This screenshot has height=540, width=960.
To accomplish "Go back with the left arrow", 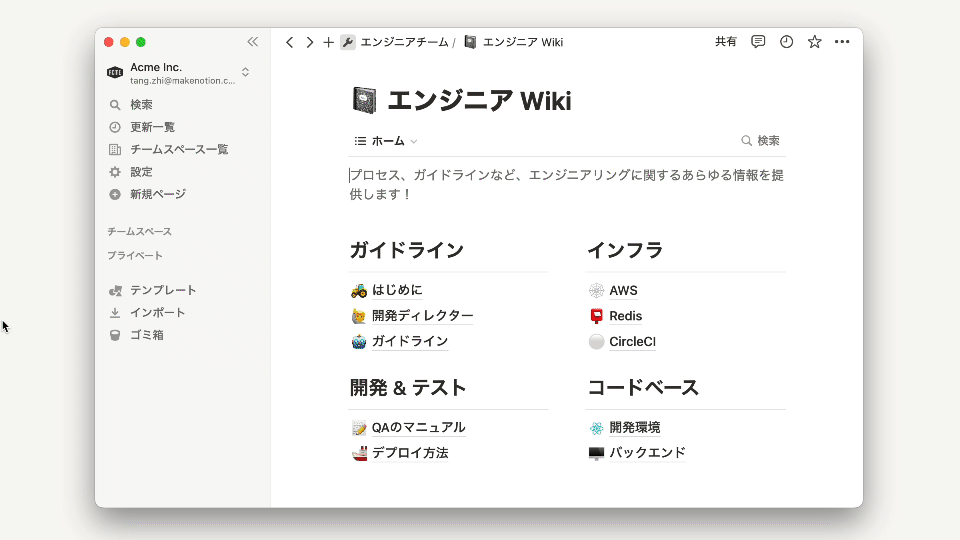I will [x=290, y=42].
